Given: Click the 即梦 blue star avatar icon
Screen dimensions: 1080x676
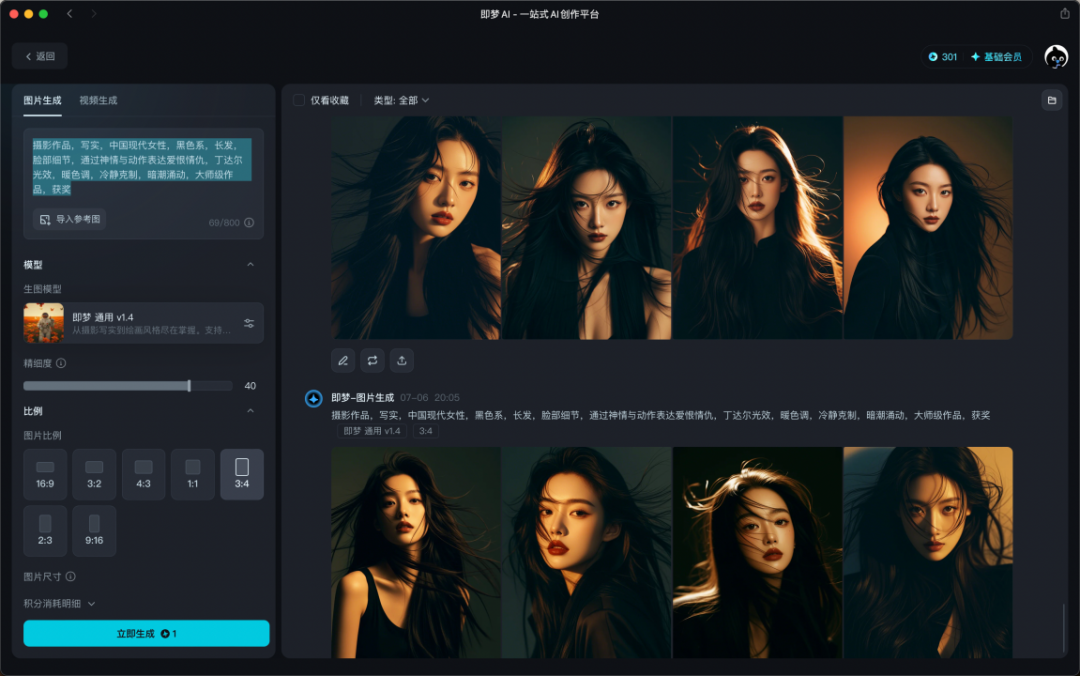Looking at the screenshot, I should coord(313,398).
